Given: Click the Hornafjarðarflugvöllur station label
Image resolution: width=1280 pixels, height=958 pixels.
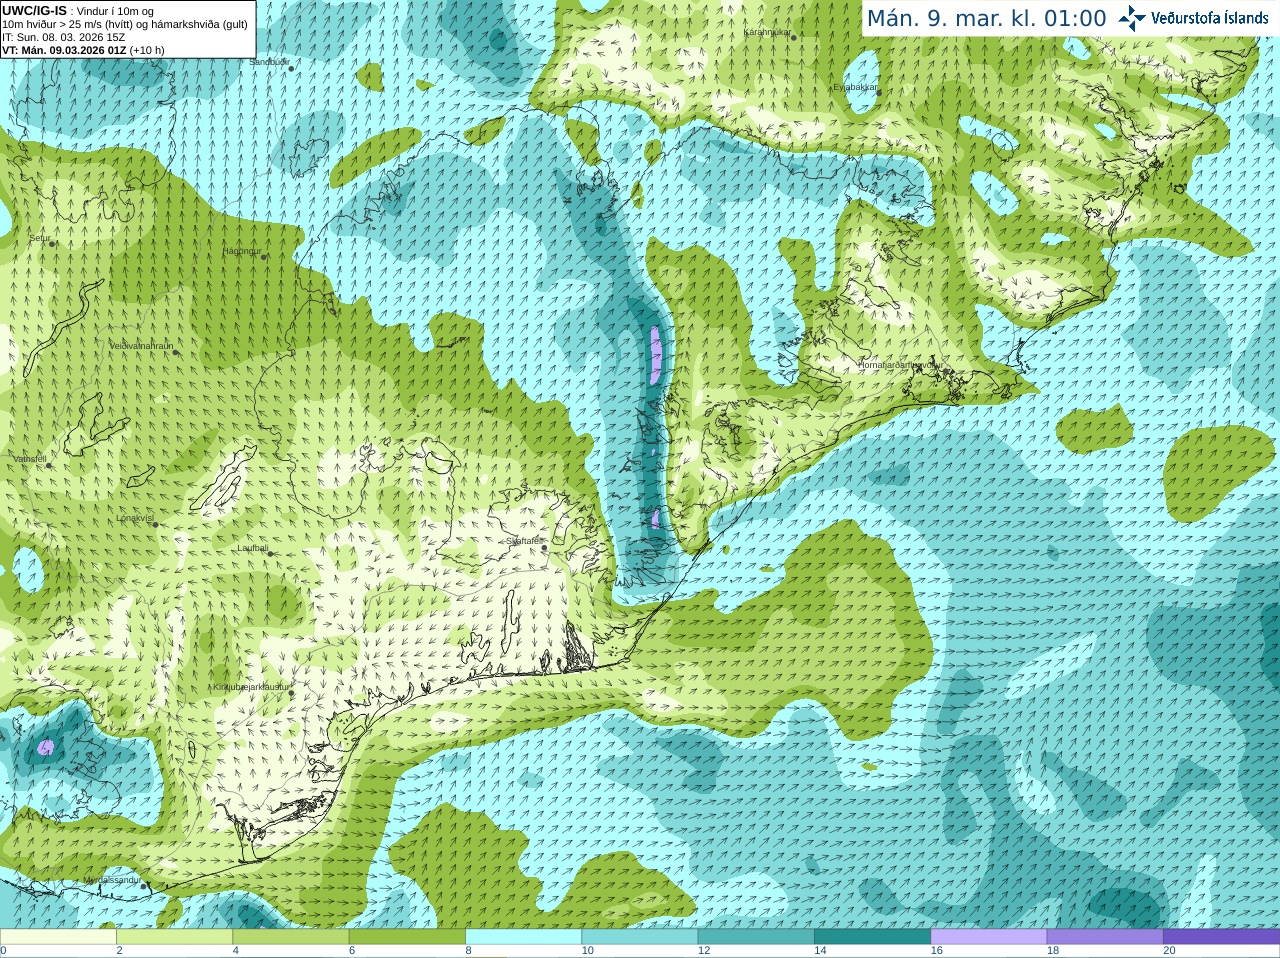Looking at the screenshot, I should (x=900, y=365).
